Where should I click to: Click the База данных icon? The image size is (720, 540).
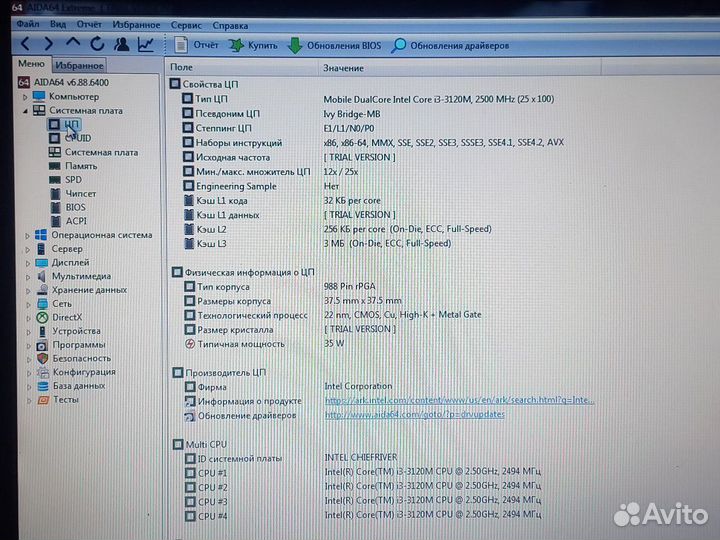(43, 386)
